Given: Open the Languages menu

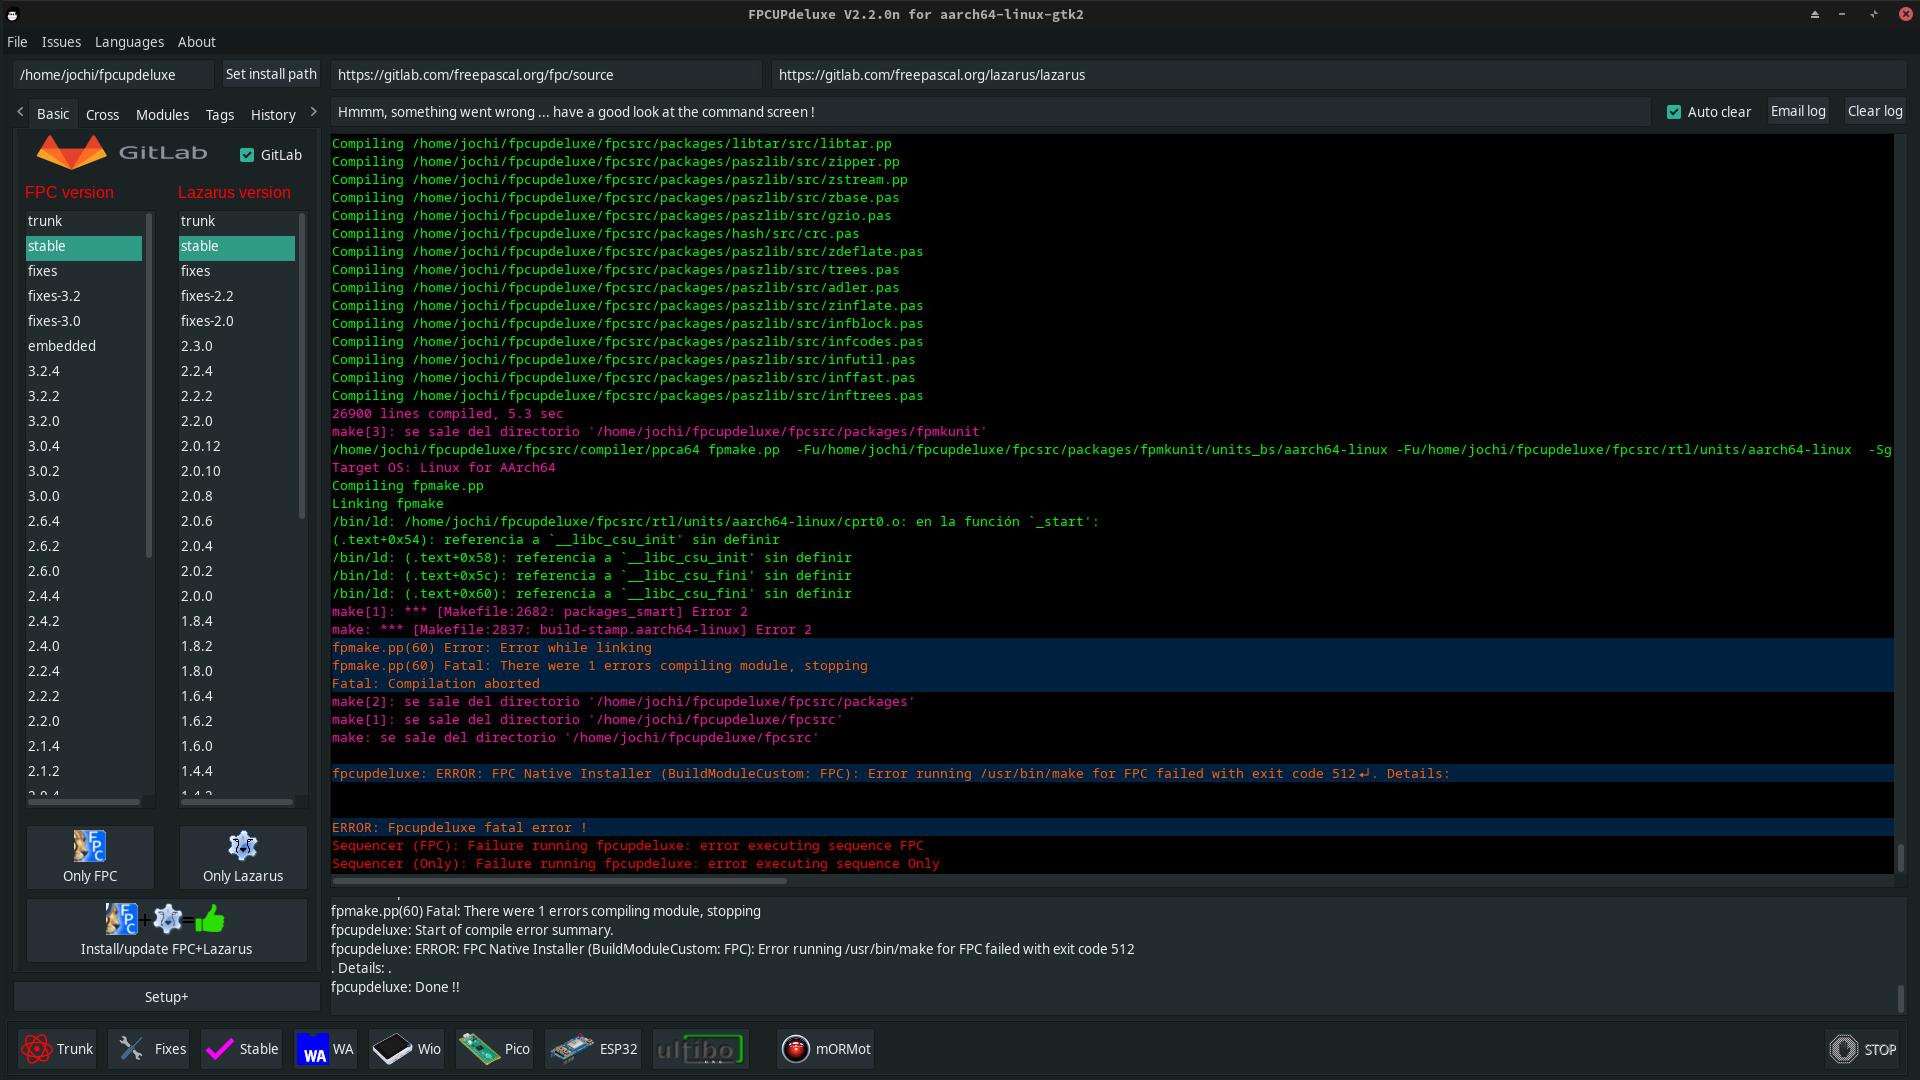Looking at the screenshot, I should pos(129,42).
